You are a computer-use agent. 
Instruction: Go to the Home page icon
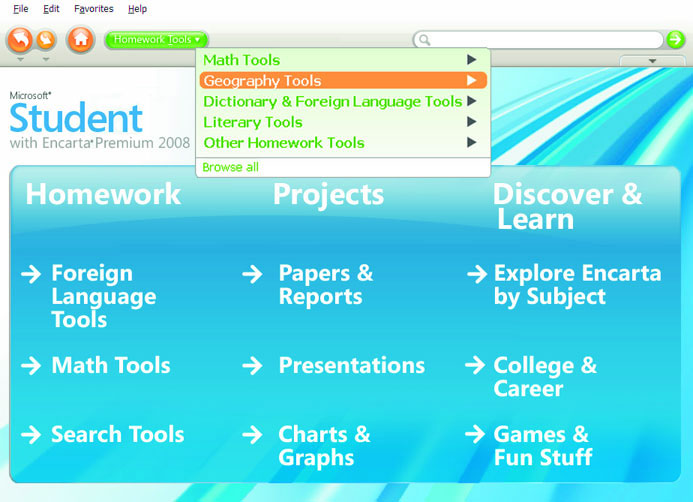pos(80,40)
